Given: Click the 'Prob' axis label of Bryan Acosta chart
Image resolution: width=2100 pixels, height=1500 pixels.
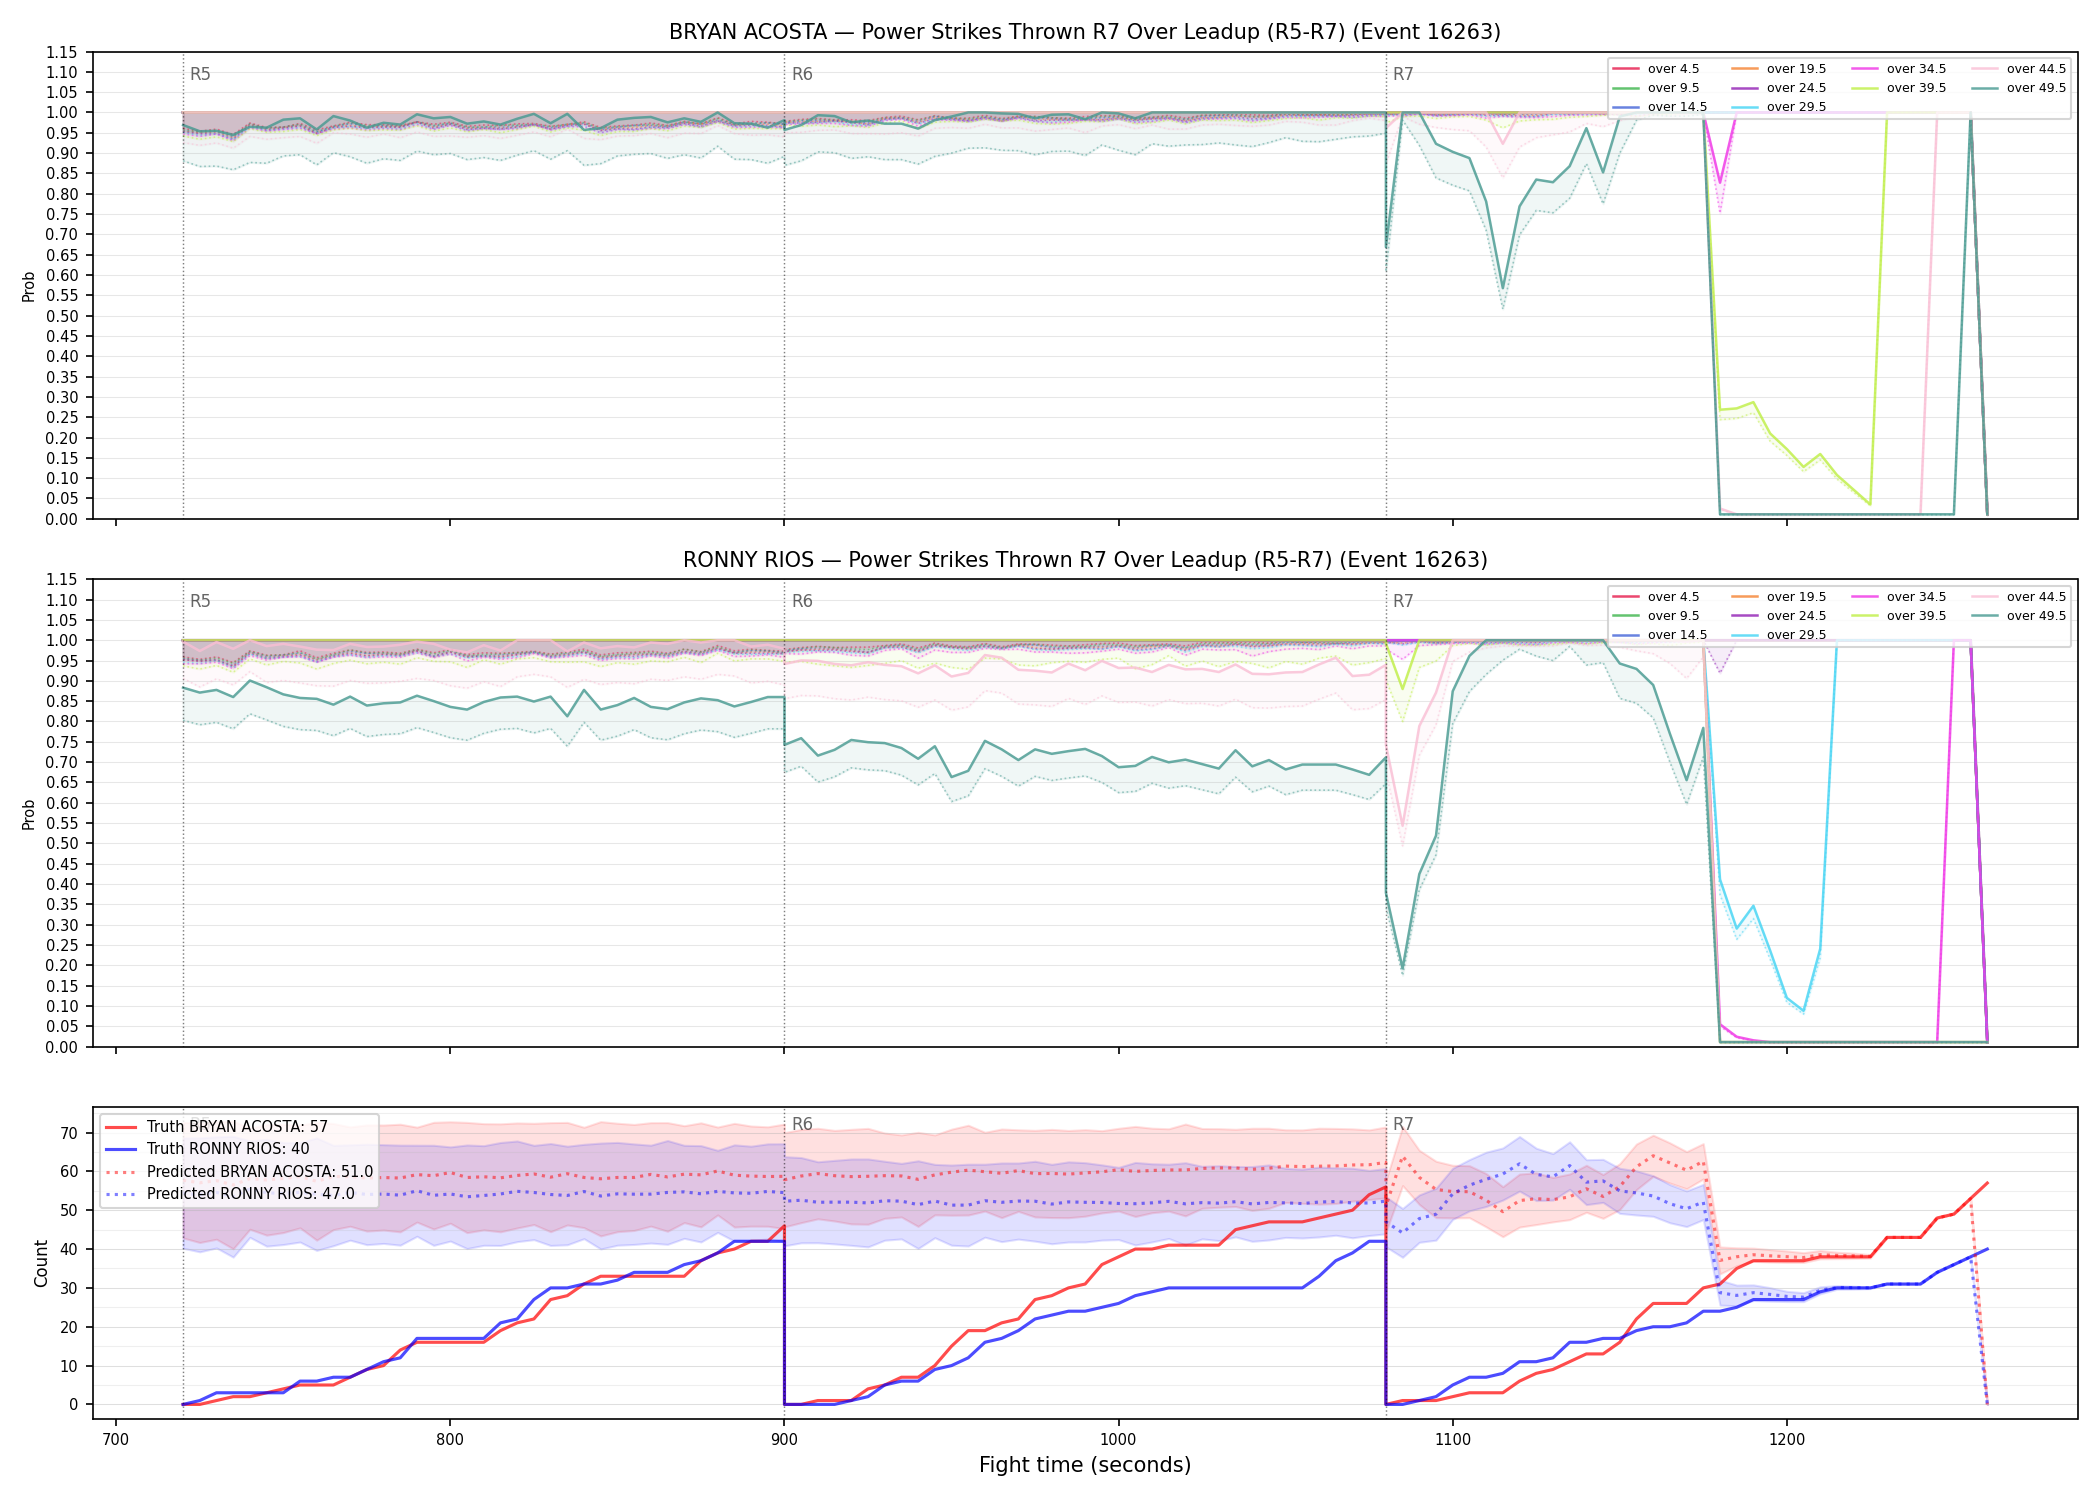Looking at the screenshot, I should click(29, 286).
